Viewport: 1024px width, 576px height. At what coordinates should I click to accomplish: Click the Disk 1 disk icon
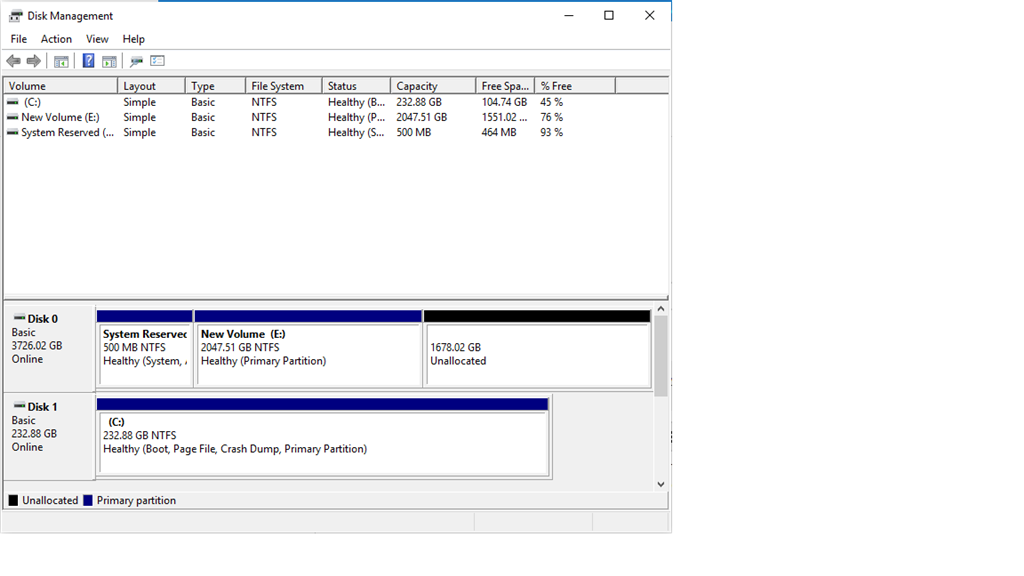pyautogui.click(x=20, y=406)
